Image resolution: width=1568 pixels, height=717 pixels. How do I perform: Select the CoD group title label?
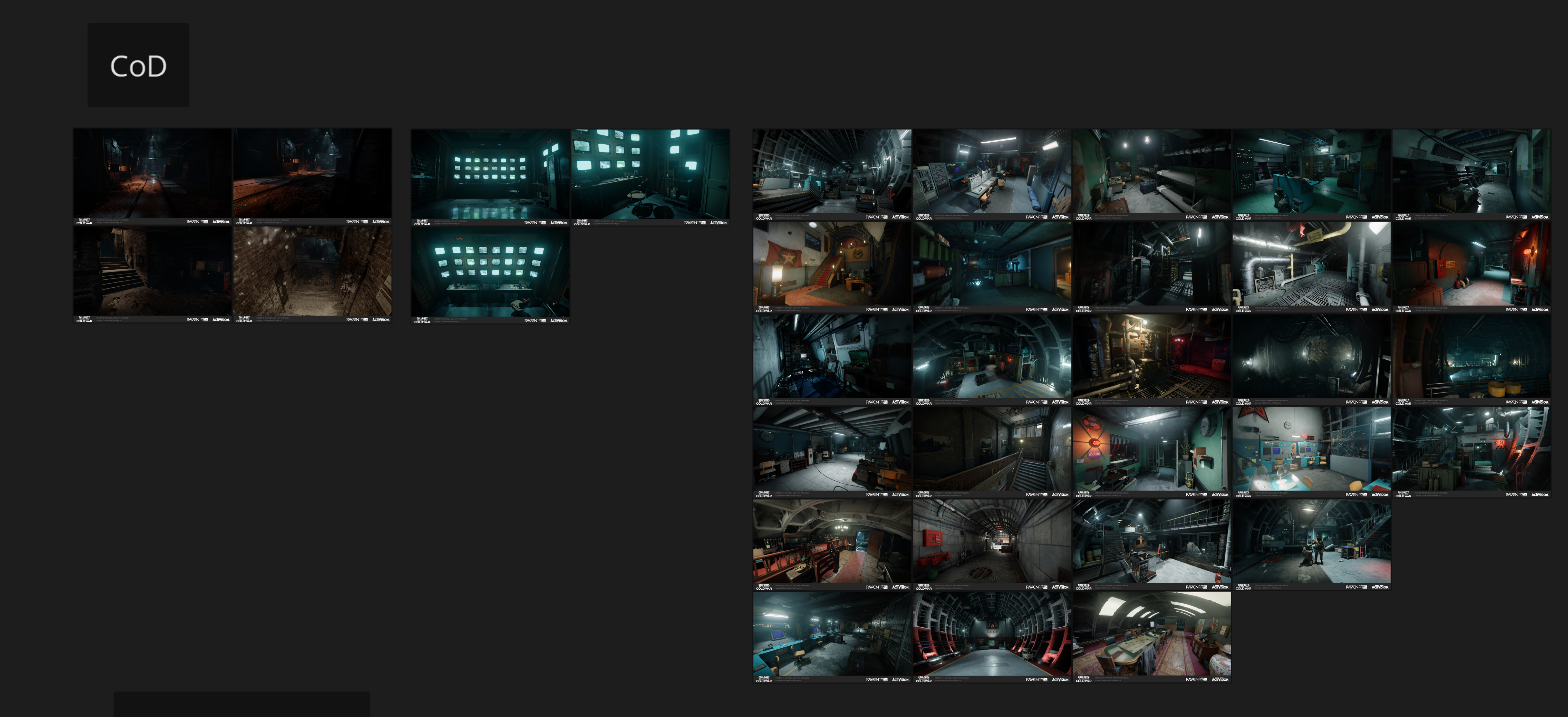138,66
